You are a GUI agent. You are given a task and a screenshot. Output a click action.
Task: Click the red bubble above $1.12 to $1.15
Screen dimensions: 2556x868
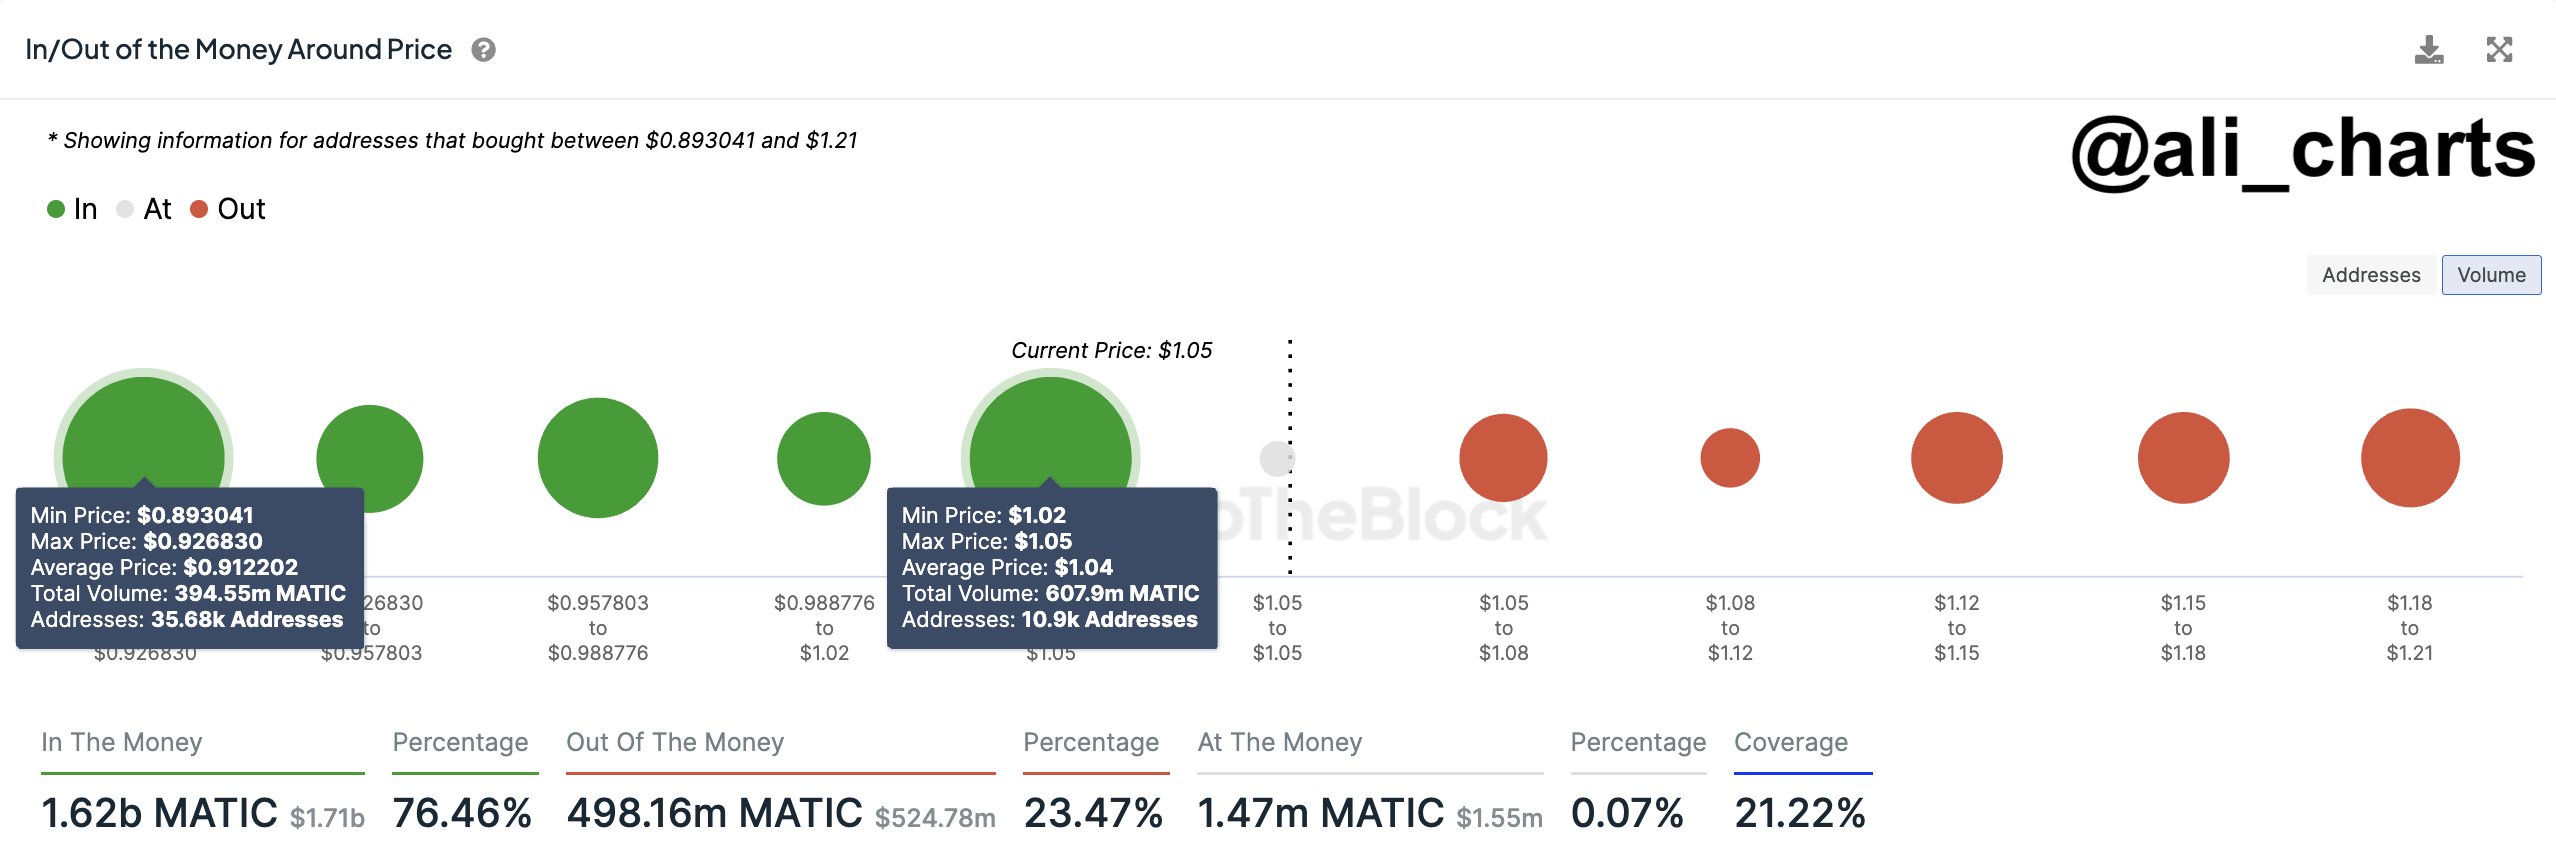[x=1957, y=458]
